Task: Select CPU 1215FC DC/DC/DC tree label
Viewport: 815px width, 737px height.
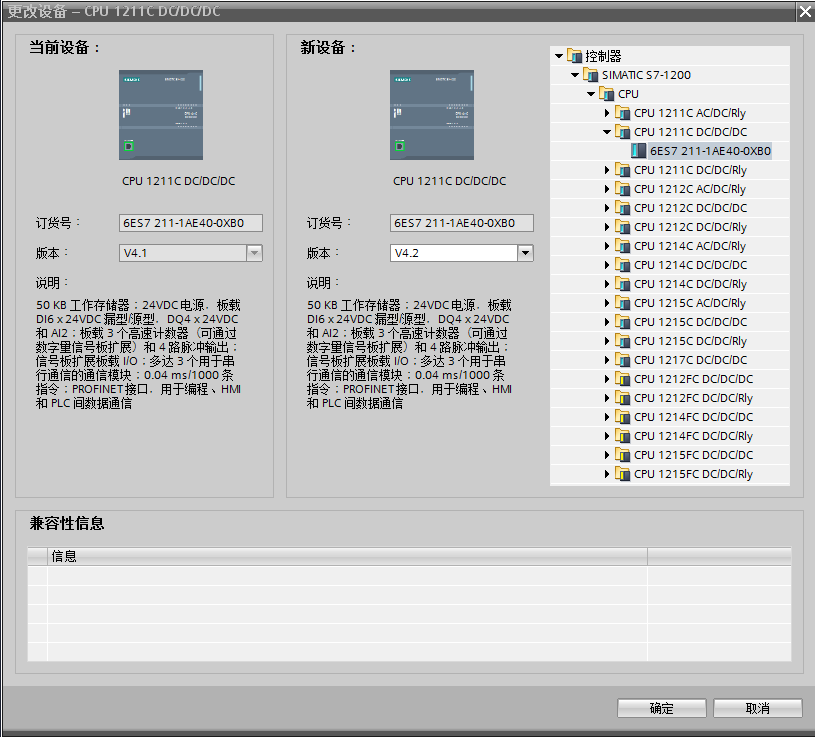Action: click(x=693, y=455)
